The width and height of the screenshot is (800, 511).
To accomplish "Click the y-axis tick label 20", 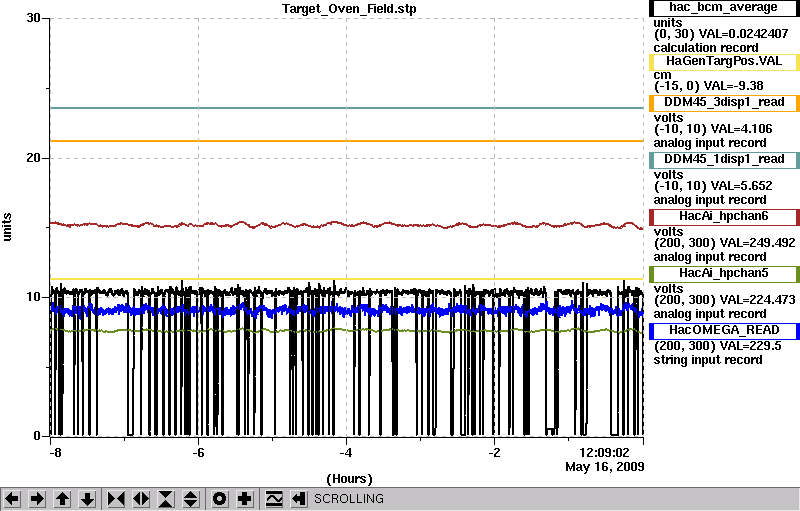I will (x=33, y=158).
